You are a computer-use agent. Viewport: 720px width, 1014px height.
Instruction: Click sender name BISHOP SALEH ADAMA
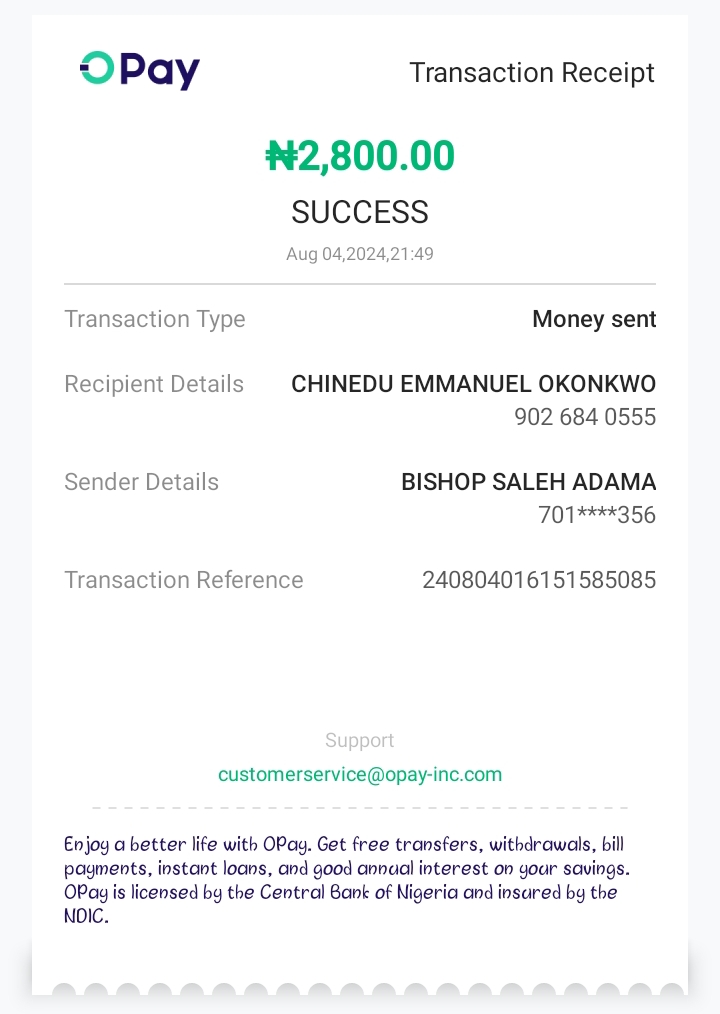click(528, 482)
